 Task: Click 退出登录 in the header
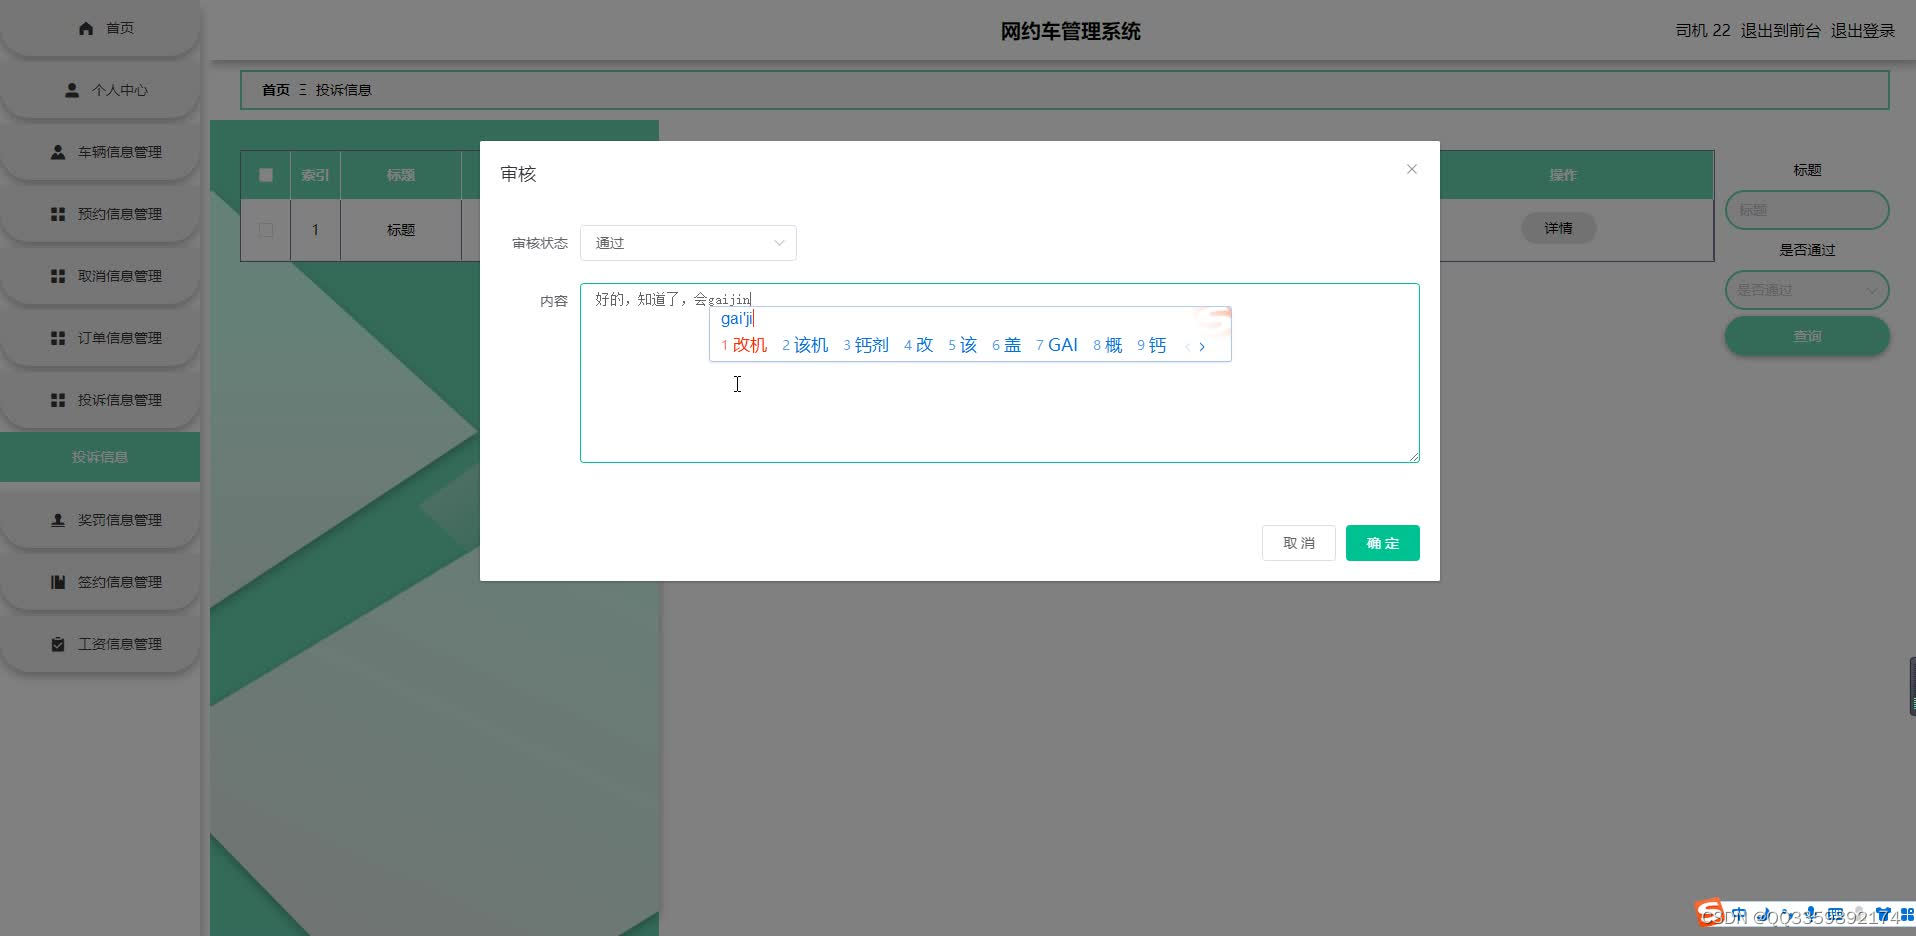[x=1863, y=31]
